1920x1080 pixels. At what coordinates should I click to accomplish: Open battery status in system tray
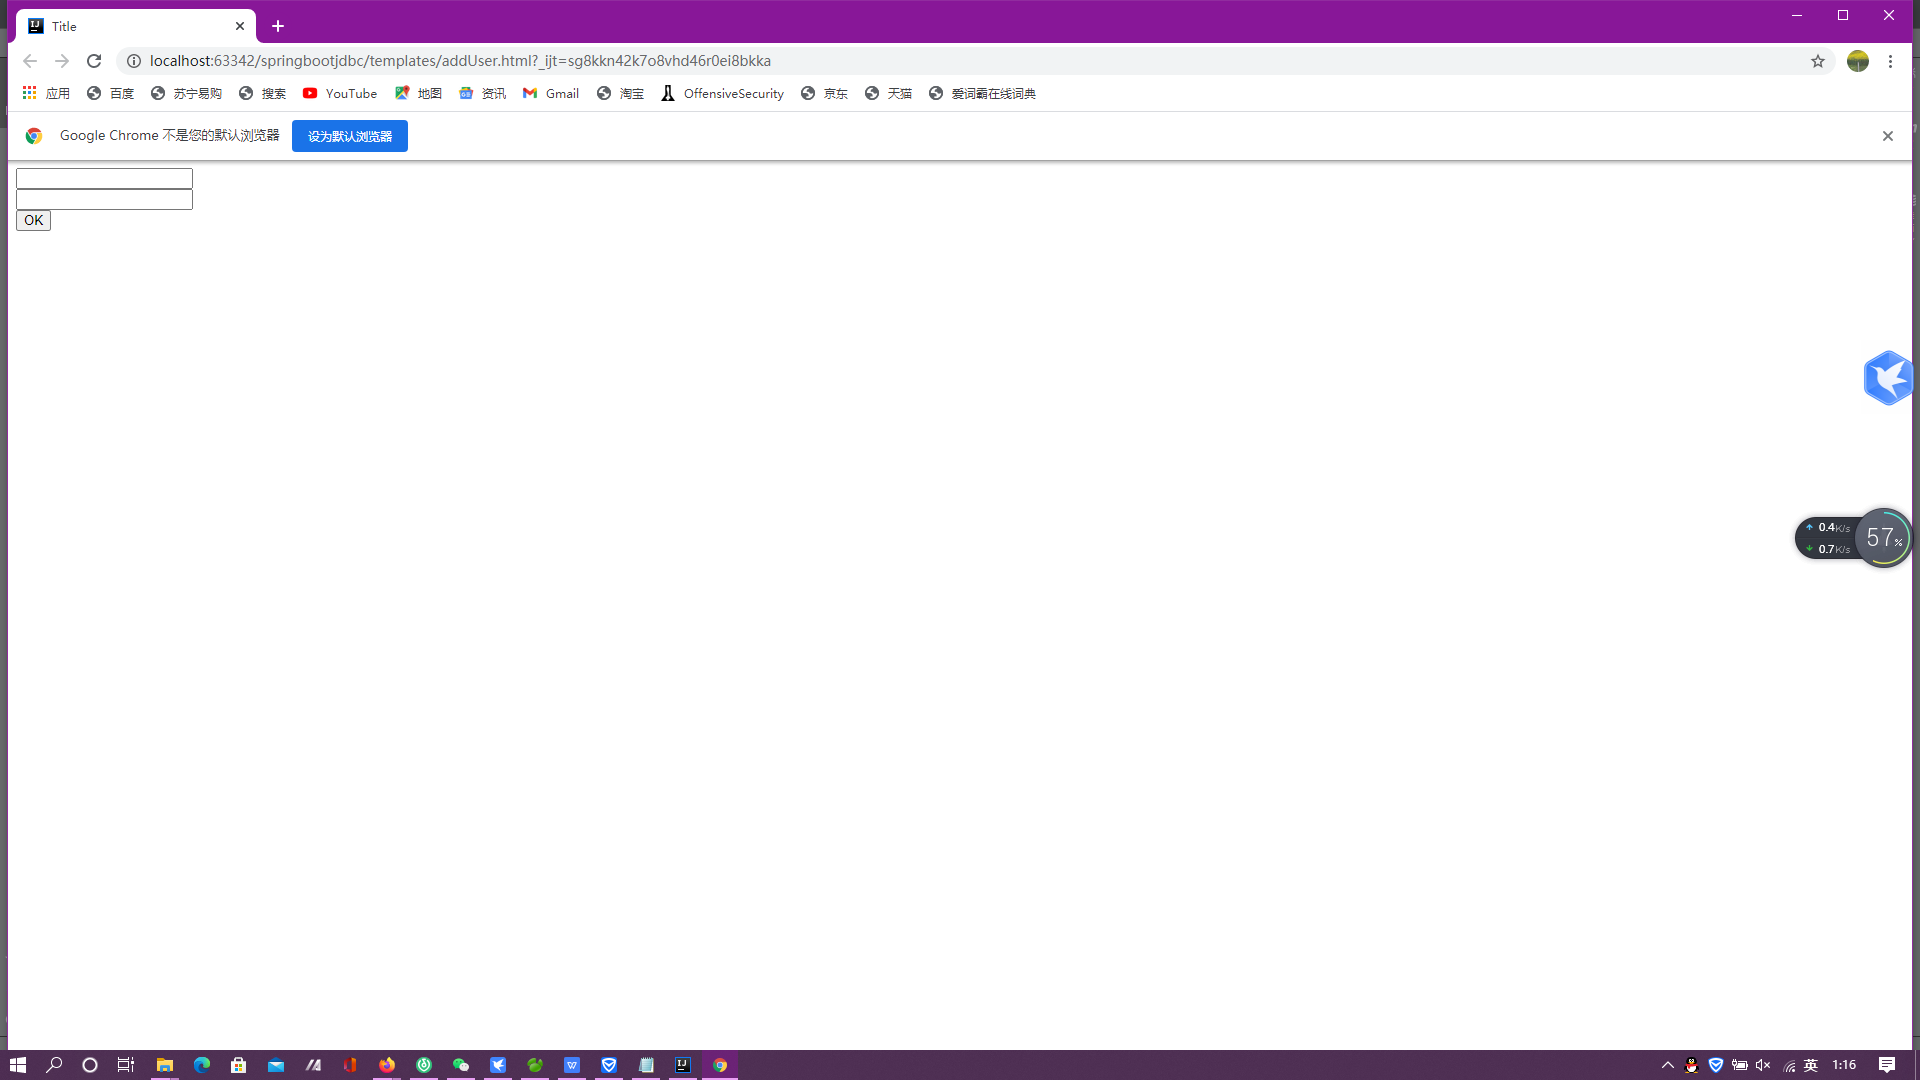coord(1740,1065)
